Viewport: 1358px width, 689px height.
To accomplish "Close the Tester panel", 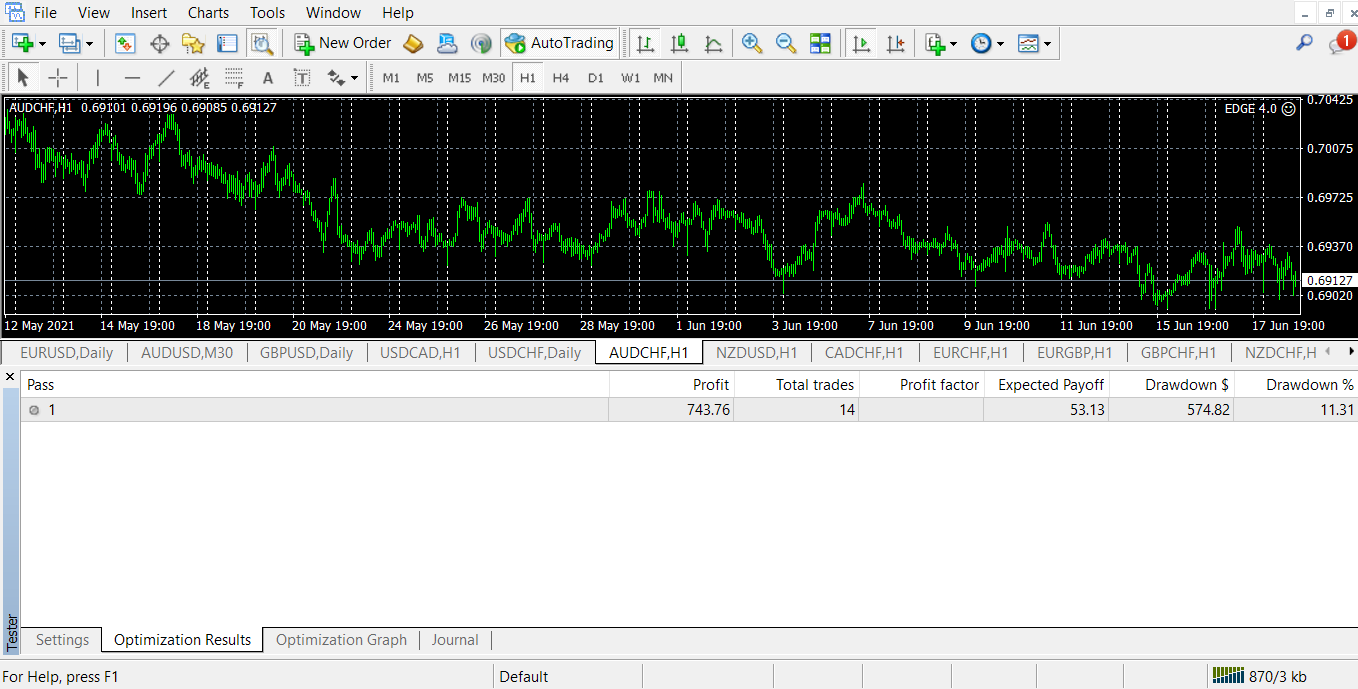I will click(x=10, y=377).
